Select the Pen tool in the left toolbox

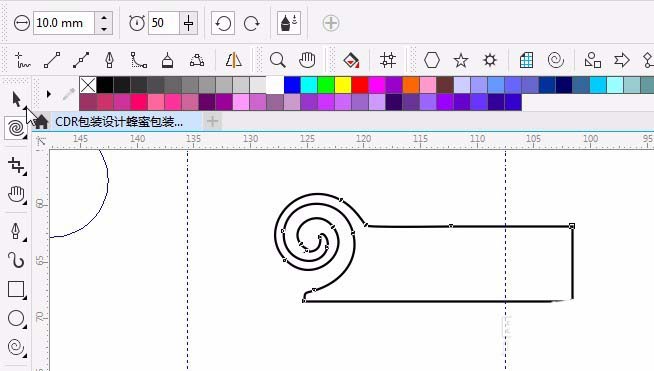point(15,231)
